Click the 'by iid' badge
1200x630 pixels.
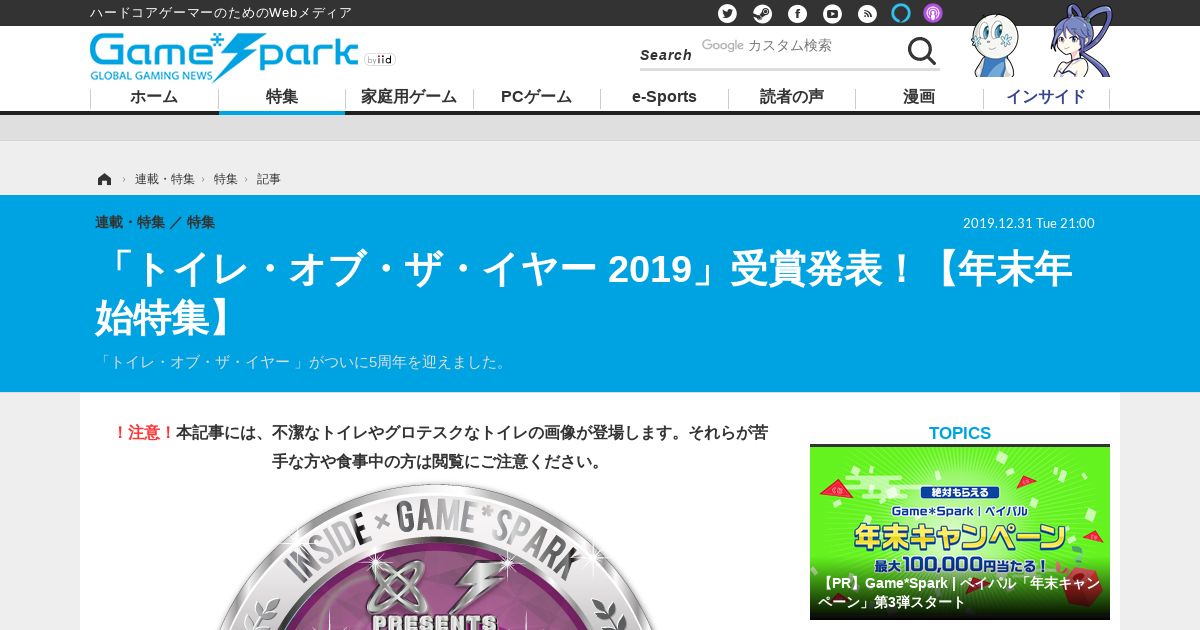coord(380,60)
